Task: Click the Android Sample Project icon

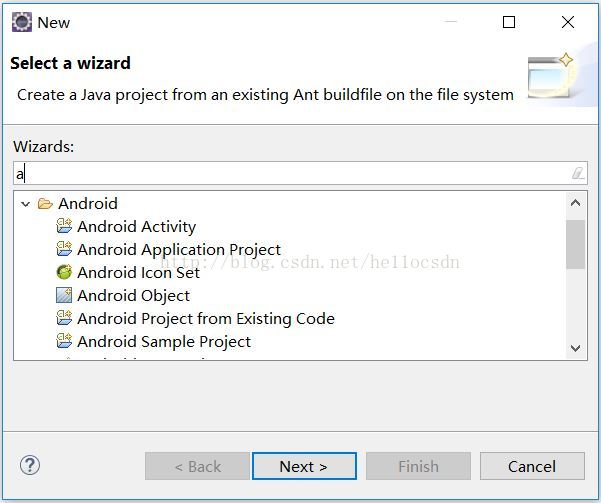Action: (x=64, y=341)
